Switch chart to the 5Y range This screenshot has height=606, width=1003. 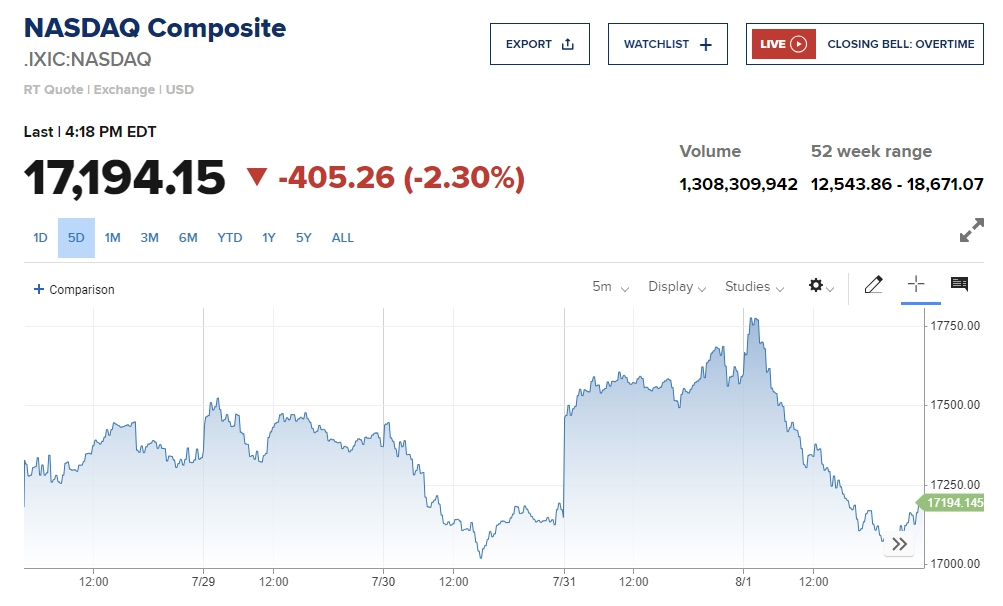click(304, 238)
